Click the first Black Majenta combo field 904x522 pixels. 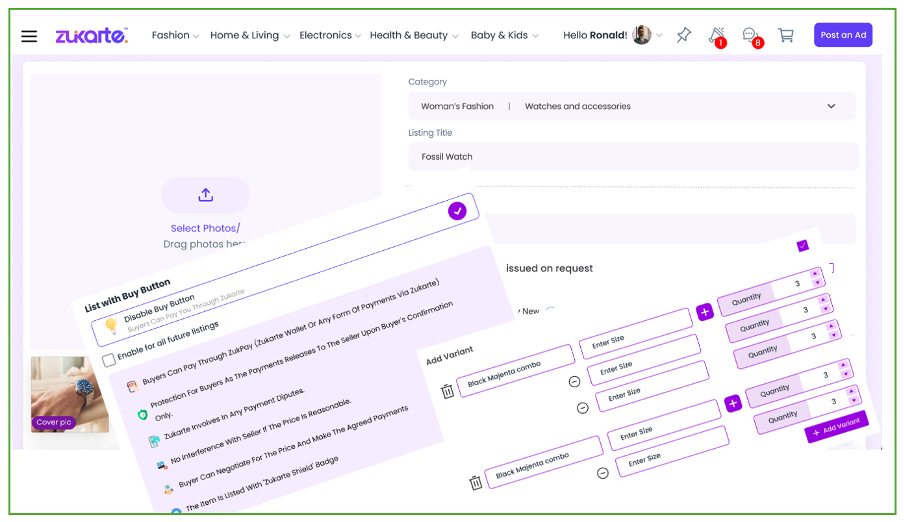coord(515,370)
